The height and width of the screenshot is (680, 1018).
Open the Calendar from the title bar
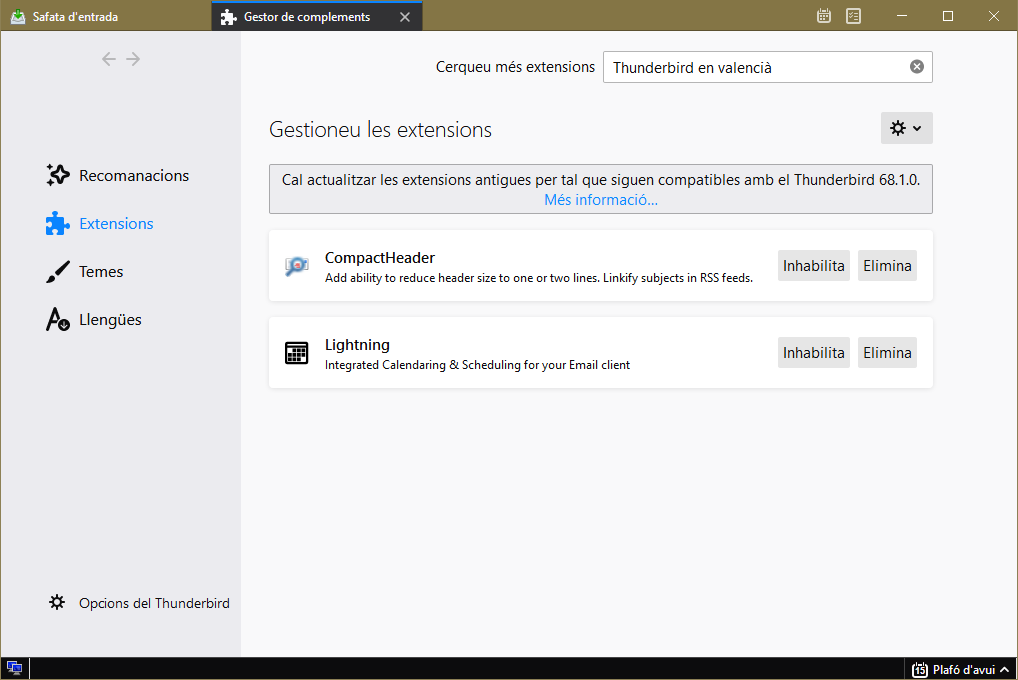[x=824, y=16]
